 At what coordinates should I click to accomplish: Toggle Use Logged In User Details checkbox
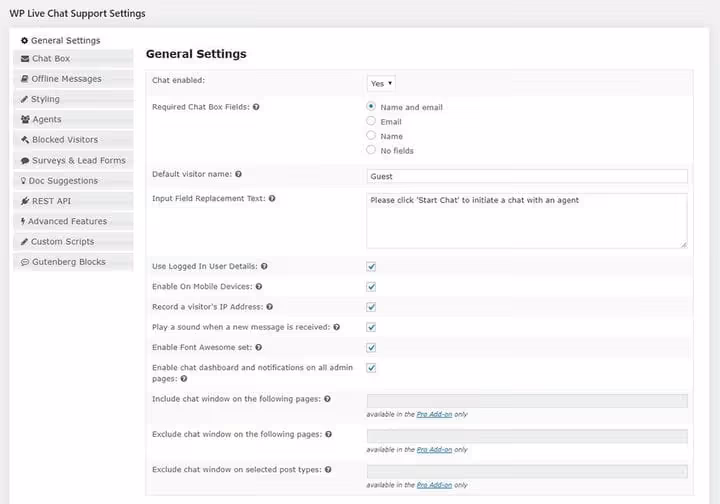point(371,267)
